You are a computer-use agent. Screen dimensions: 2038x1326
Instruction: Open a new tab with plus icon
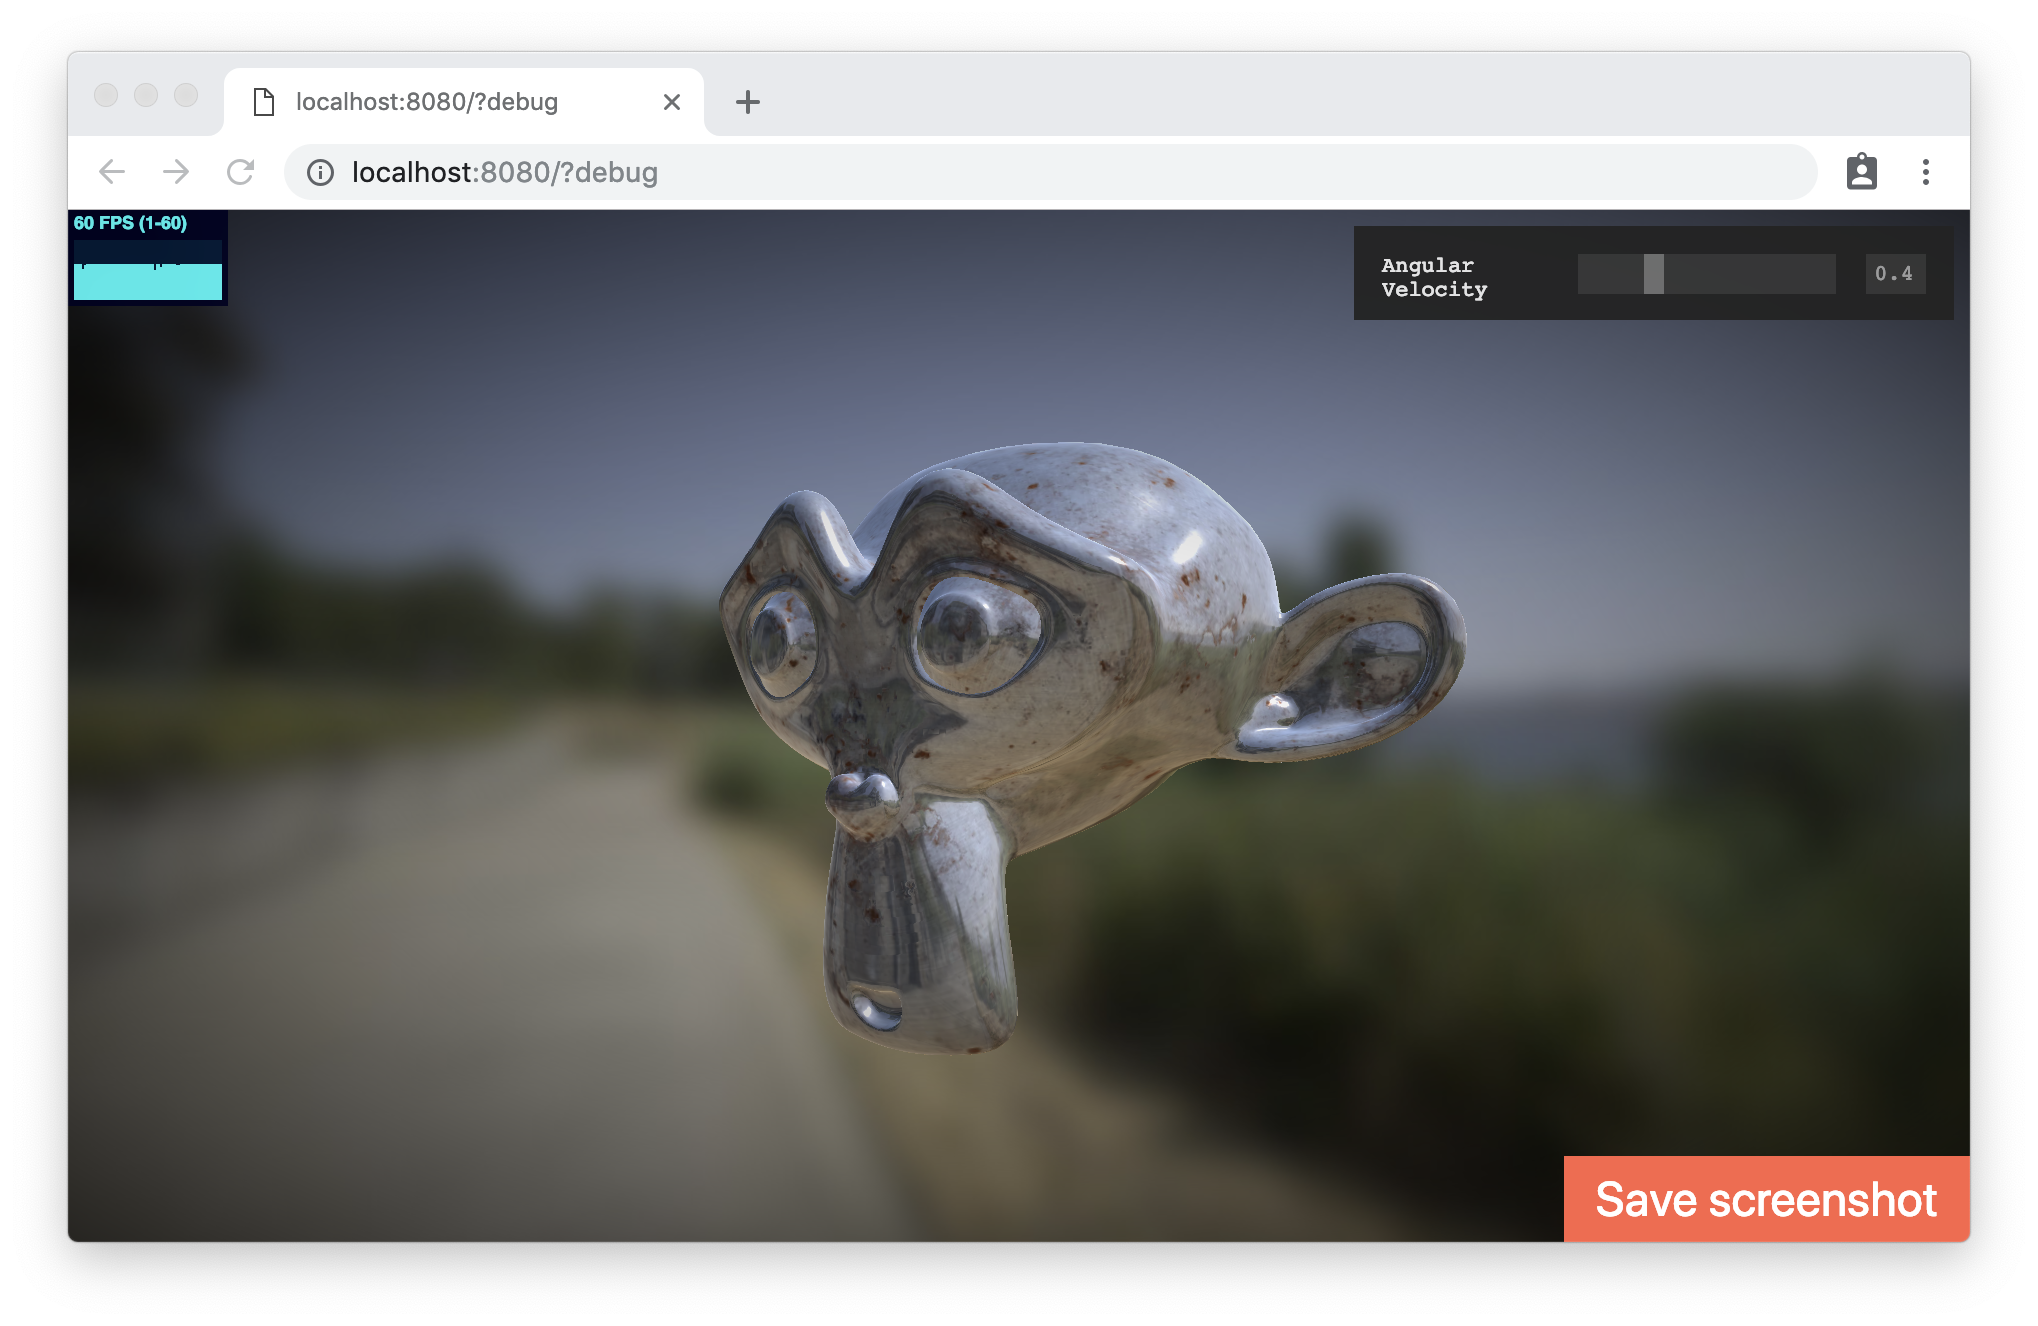pos(747,102)
